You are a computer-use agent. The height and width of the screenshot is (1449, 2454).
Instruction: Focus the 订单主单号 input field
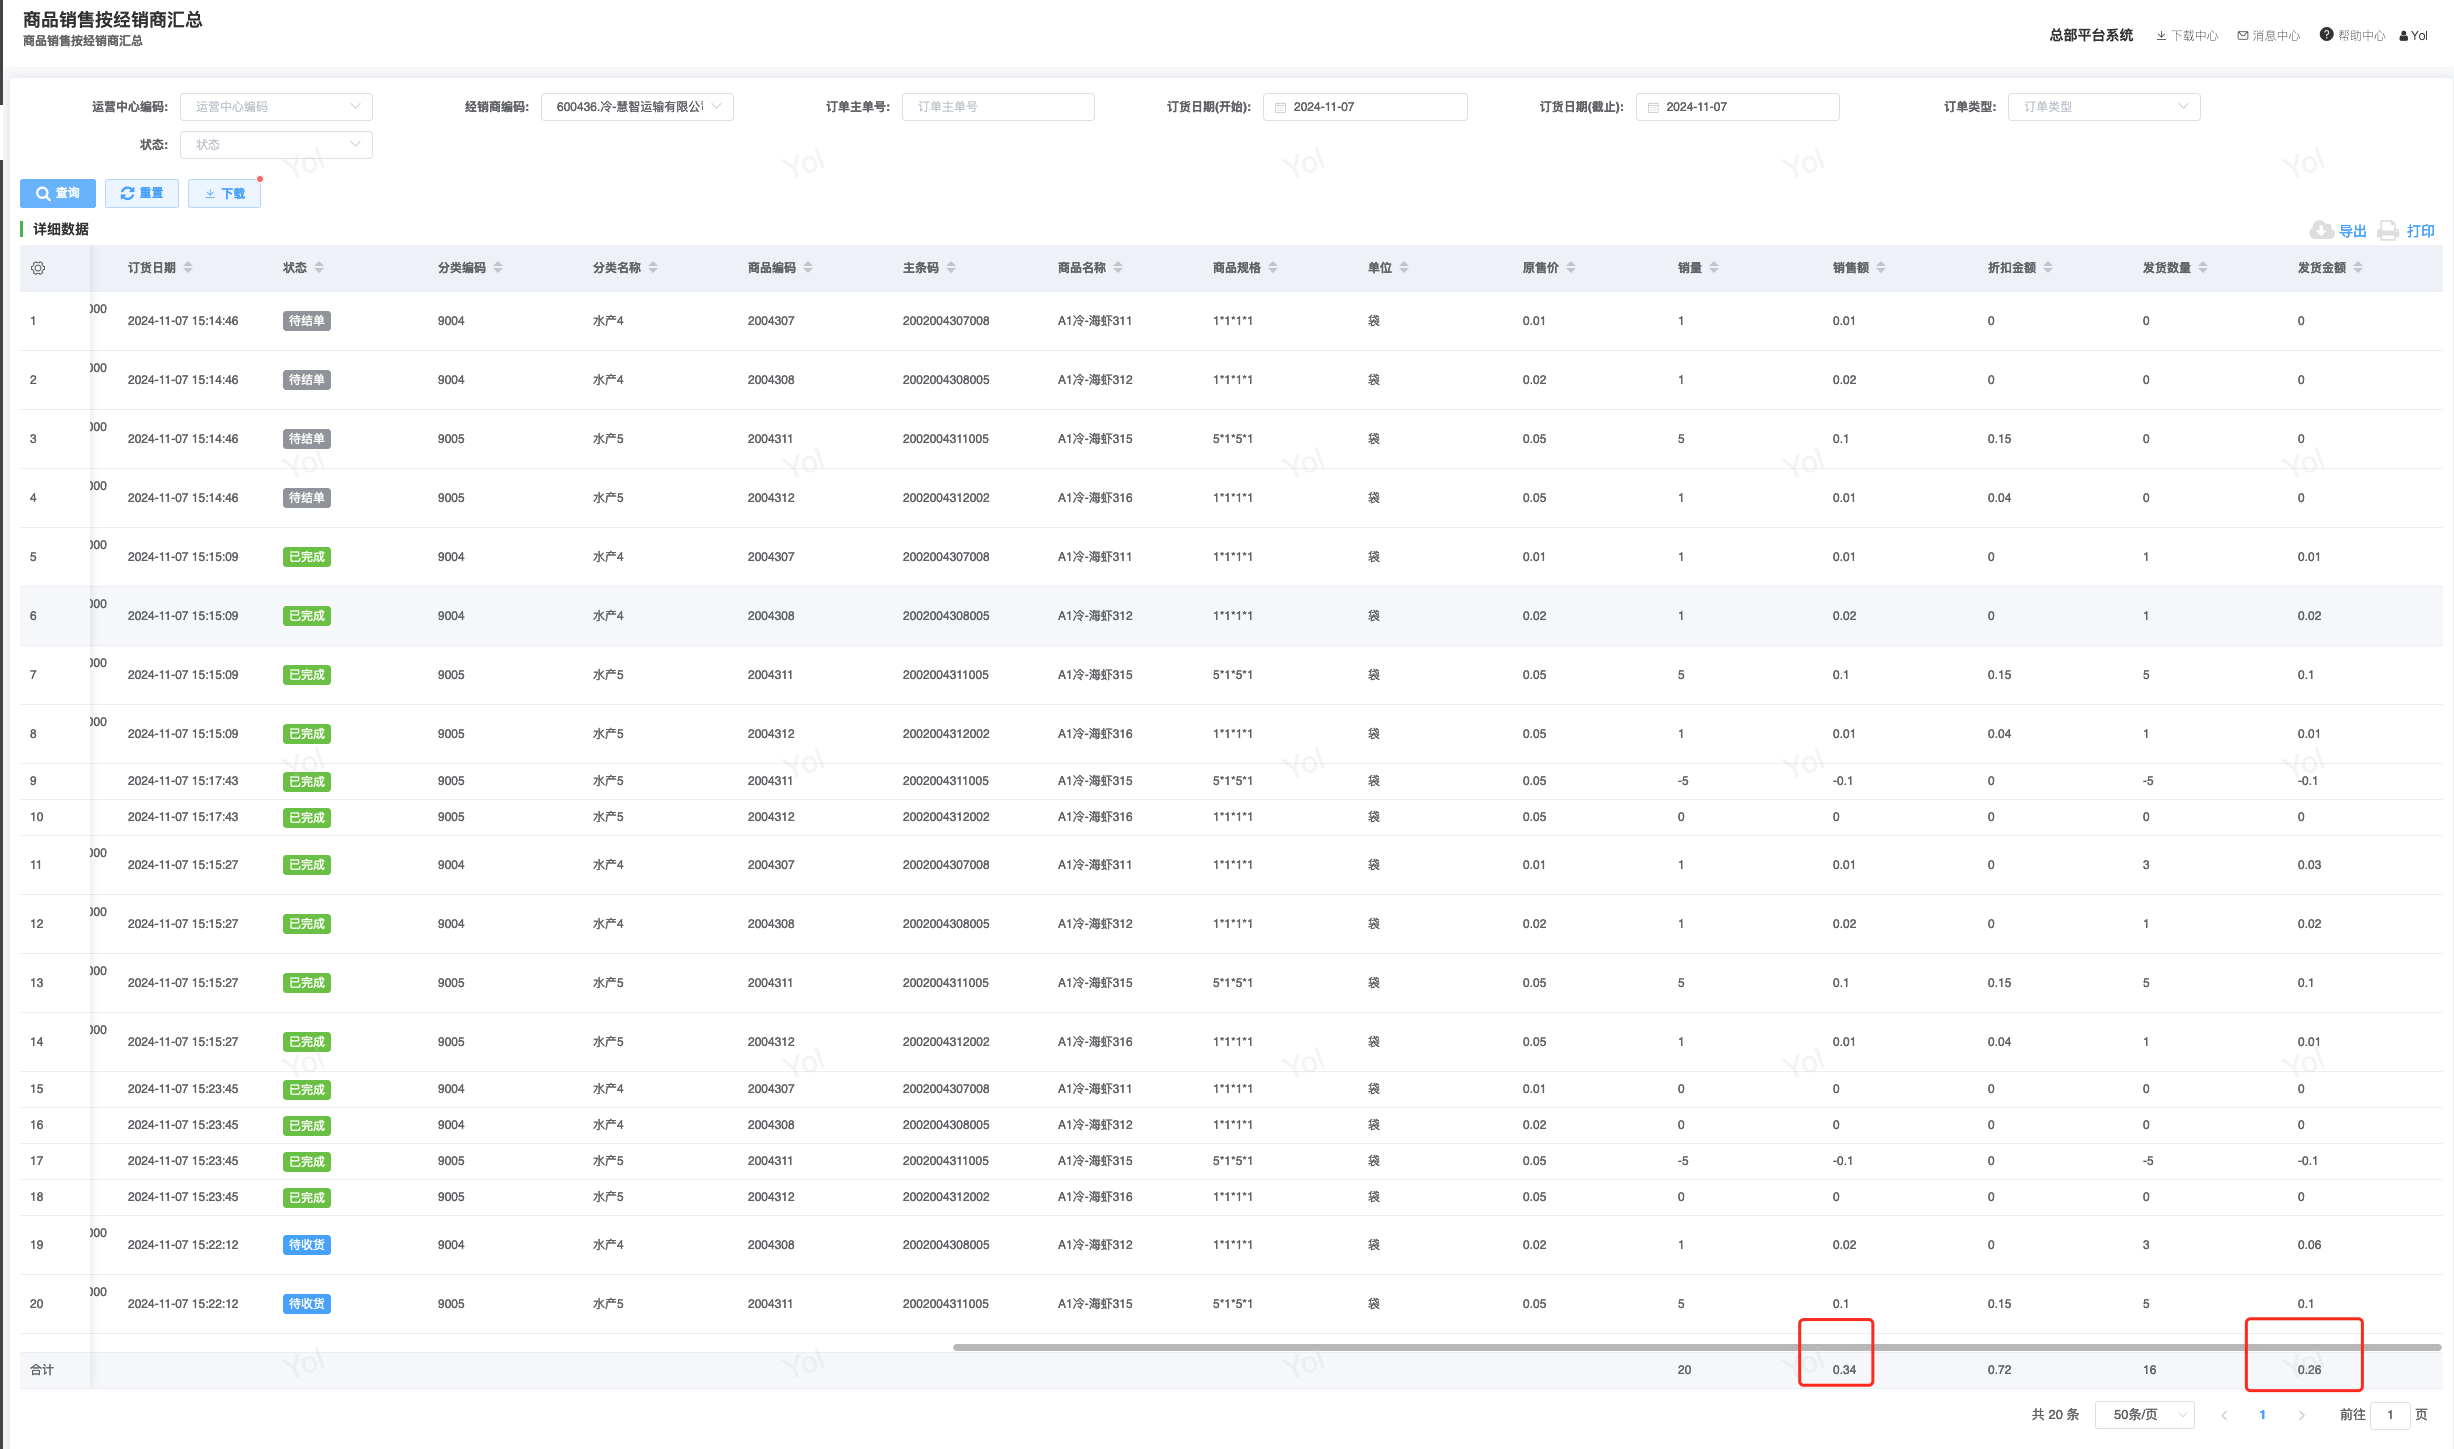coord(997,107)
